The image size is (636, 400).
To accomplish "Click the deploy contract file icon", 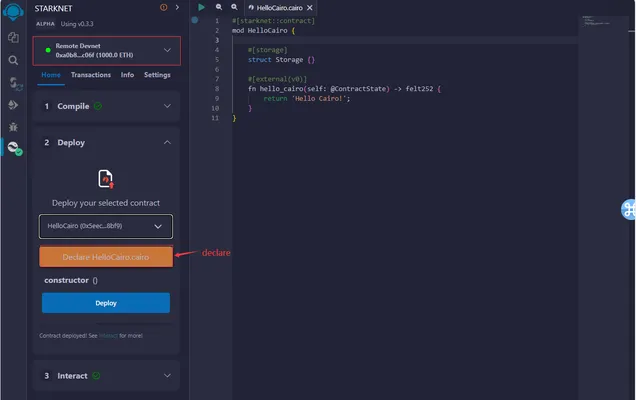I will click(106, 179).
